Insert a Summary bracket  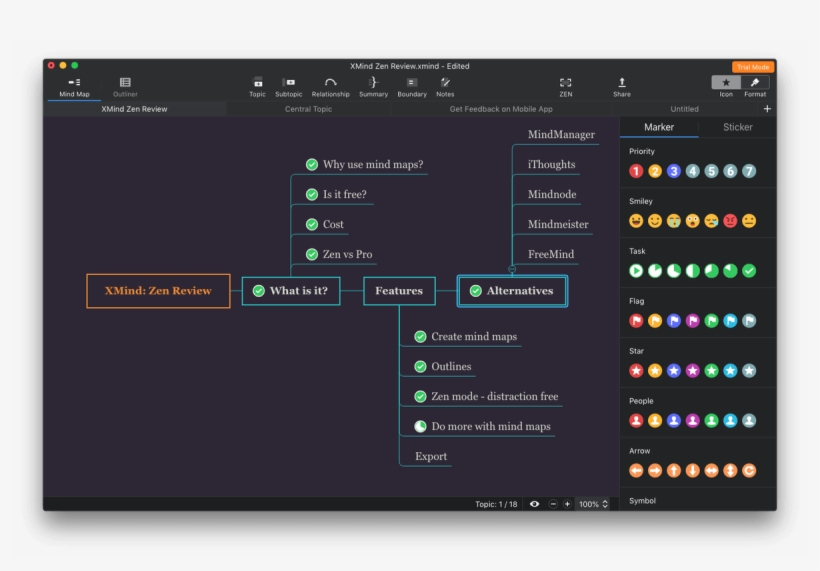[x=373, y=87]
